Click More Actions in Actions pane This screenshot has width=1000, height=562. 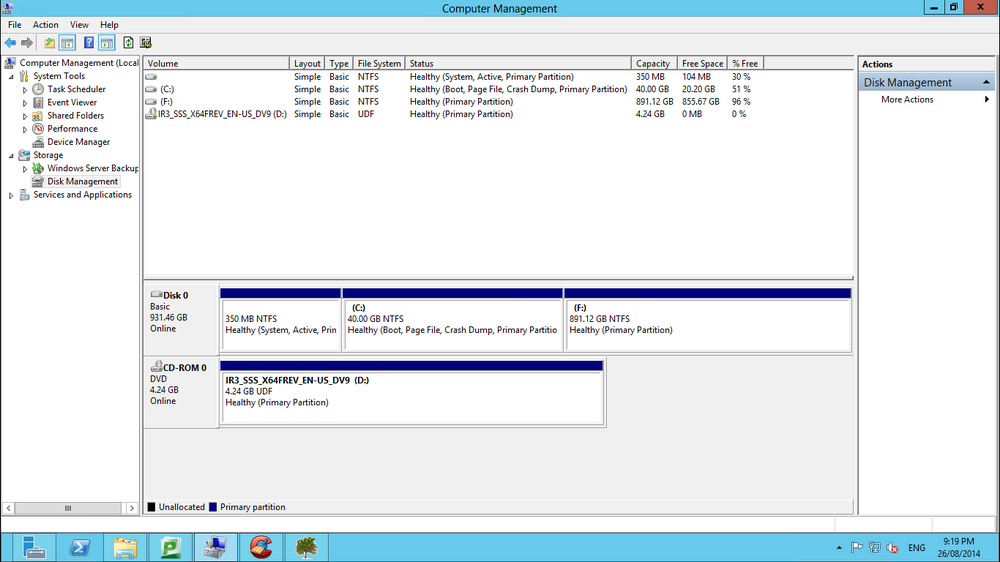907,100
